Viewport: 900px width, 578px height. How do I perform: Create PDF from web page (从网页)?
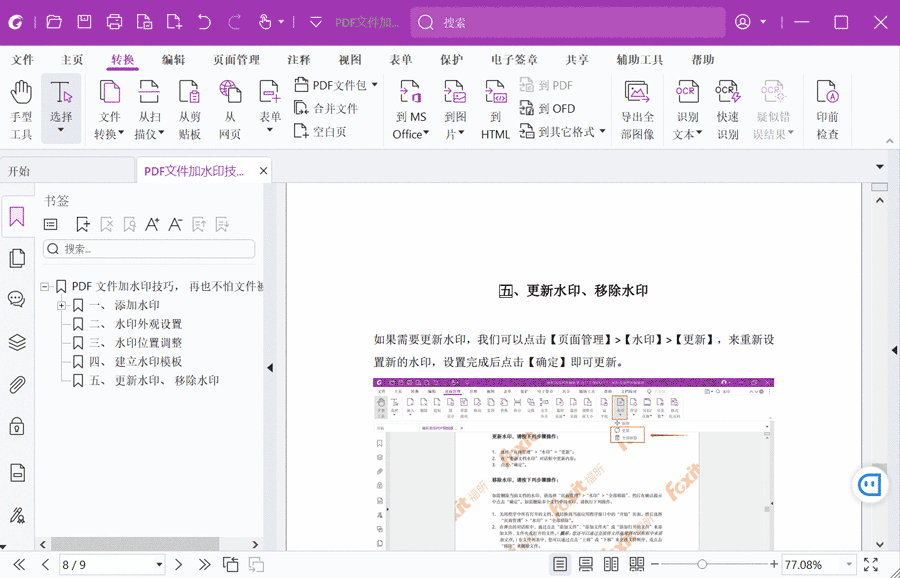coord(230,110)
